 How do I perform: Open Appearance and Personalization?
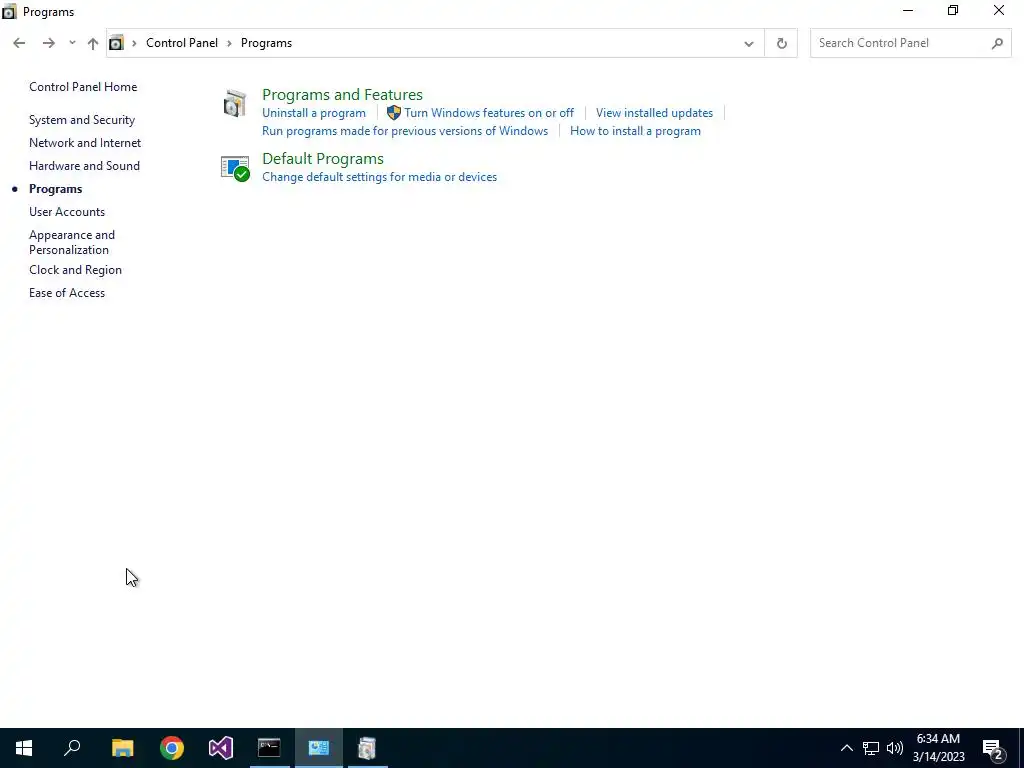(x=72, y=242)
